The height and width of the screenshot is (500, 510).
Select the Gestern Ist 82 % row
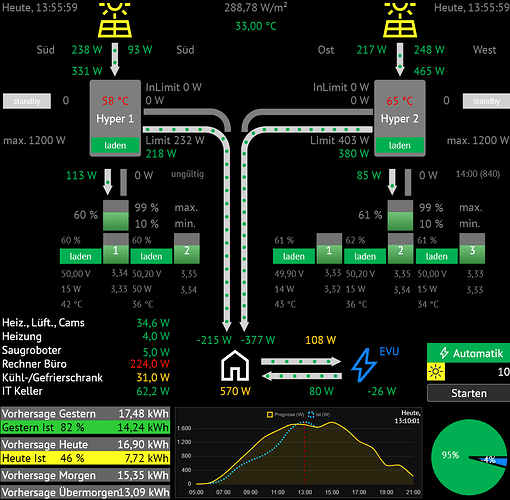(85, 427)
